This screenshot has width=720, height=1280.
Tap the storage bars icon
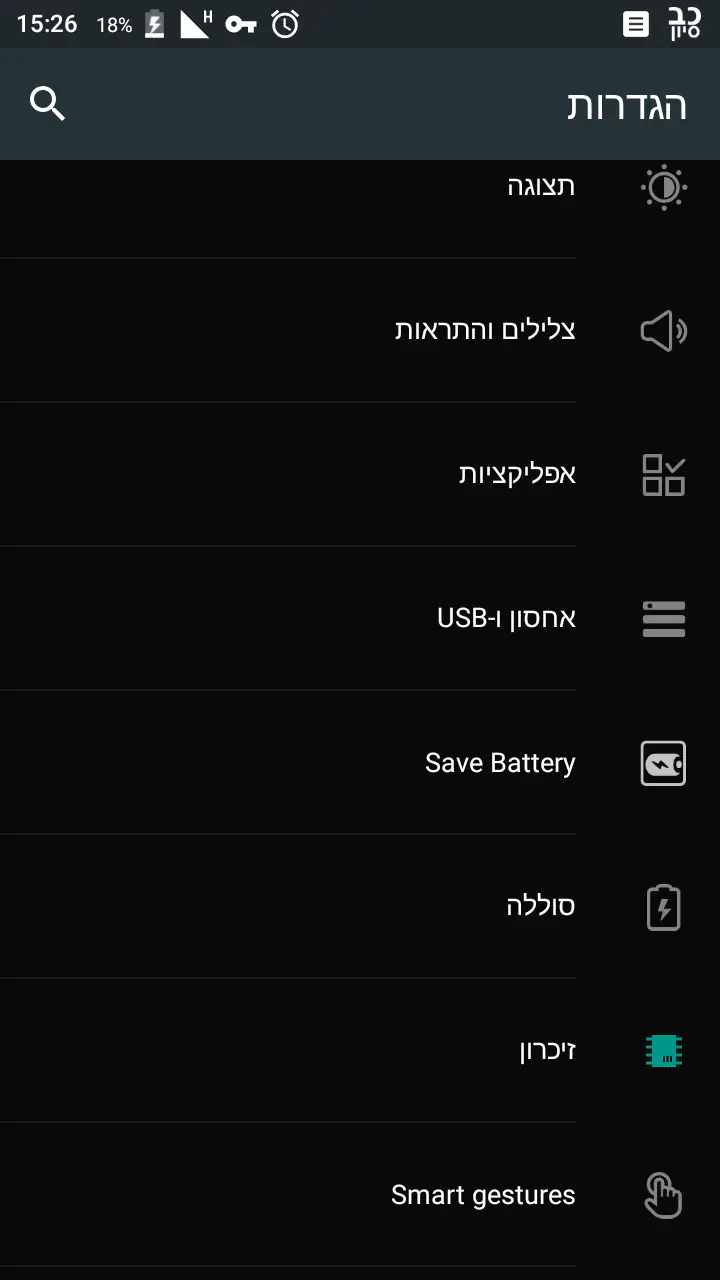coord(663,619)
